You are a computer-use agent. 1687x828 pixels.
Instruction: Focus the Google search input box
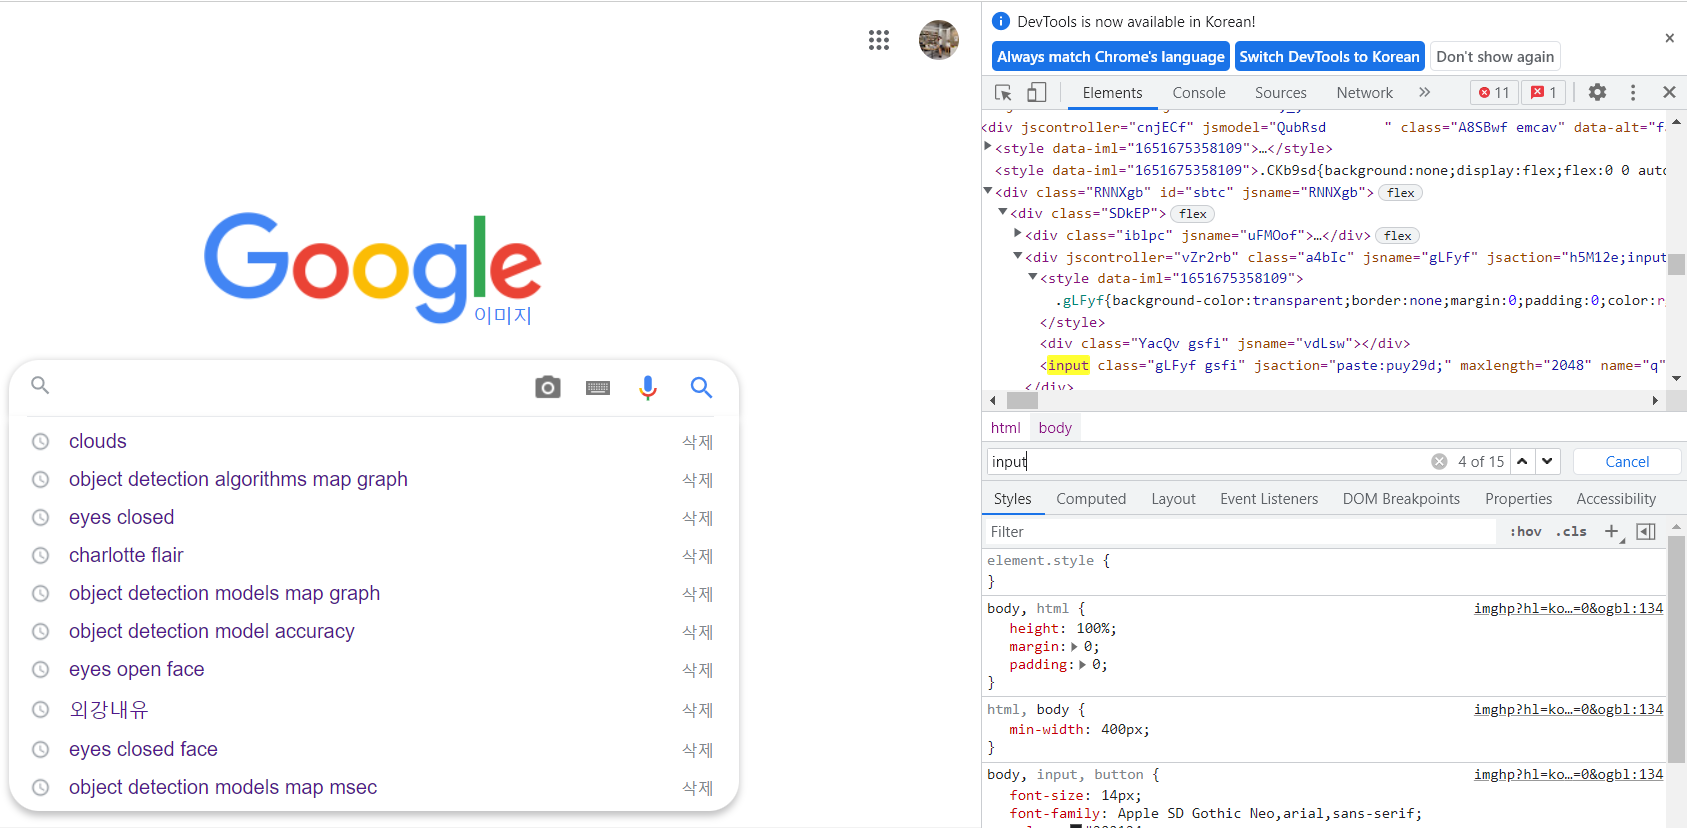(290, 387)
